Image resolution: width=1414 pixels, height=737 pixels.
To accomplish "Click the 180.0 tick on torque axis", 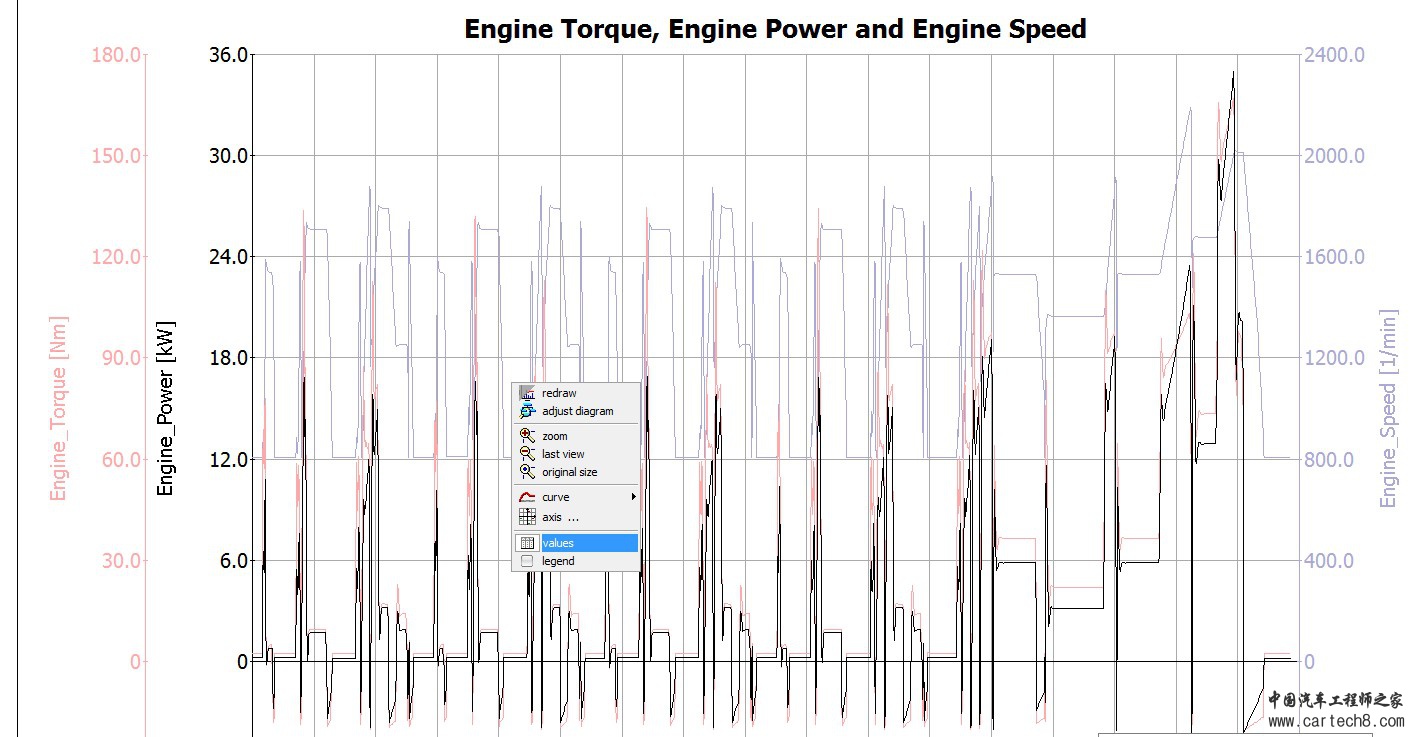I will 116,54.
